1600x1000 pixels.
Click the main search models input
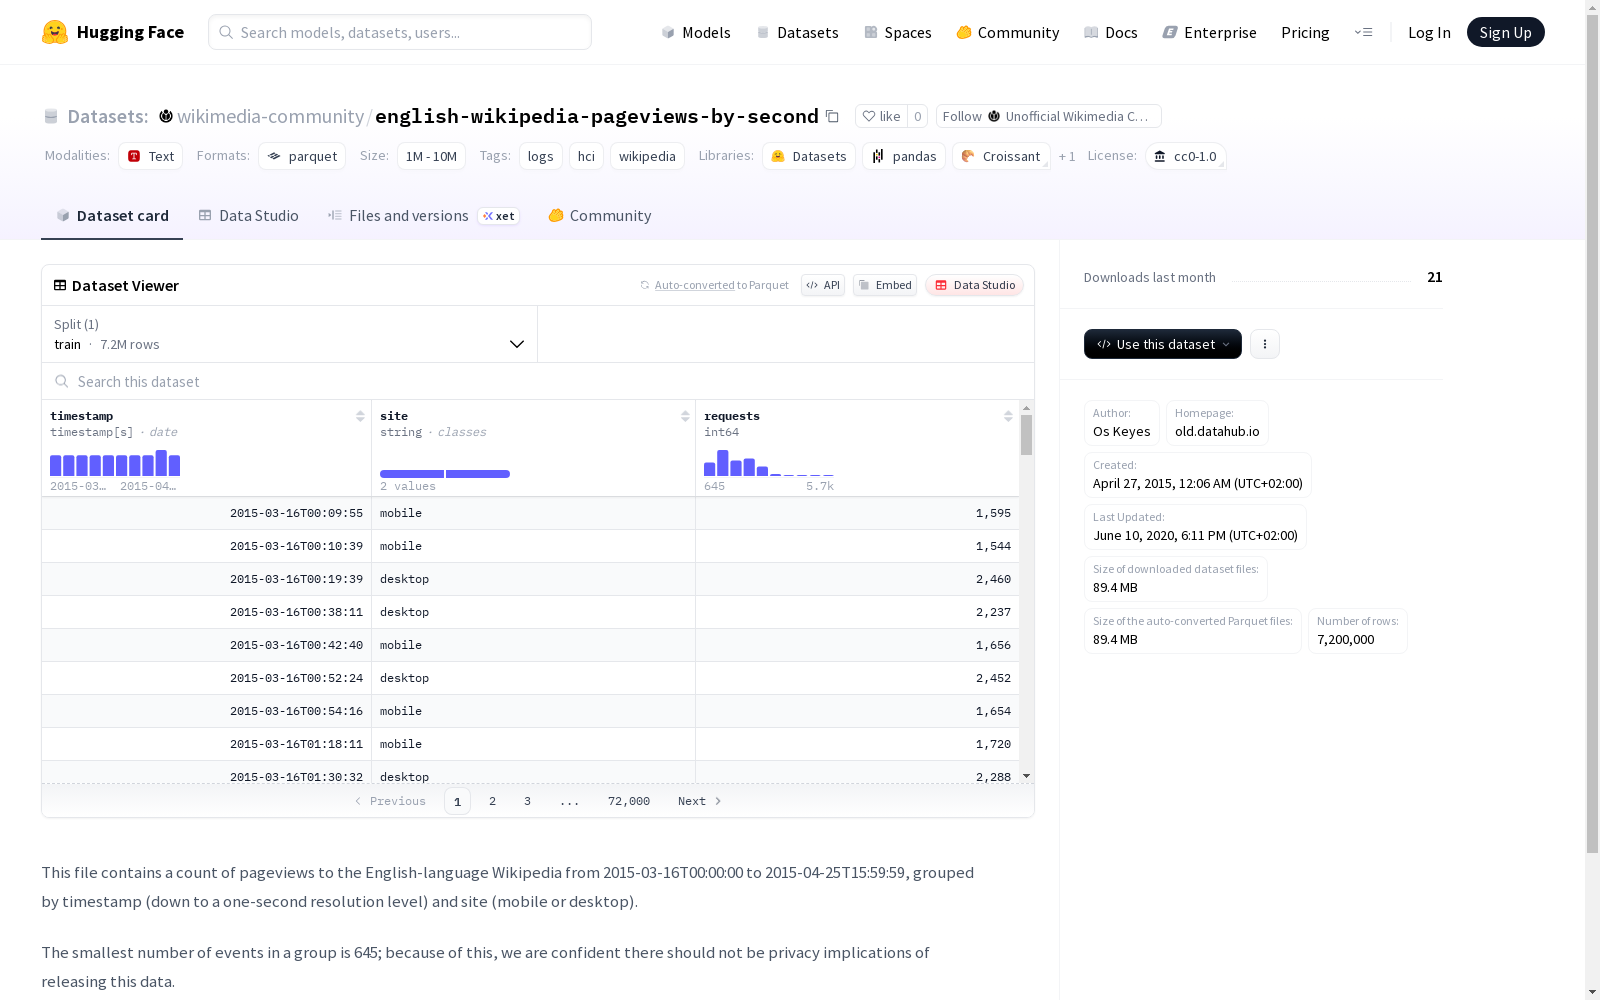click(x=400, y=32)
